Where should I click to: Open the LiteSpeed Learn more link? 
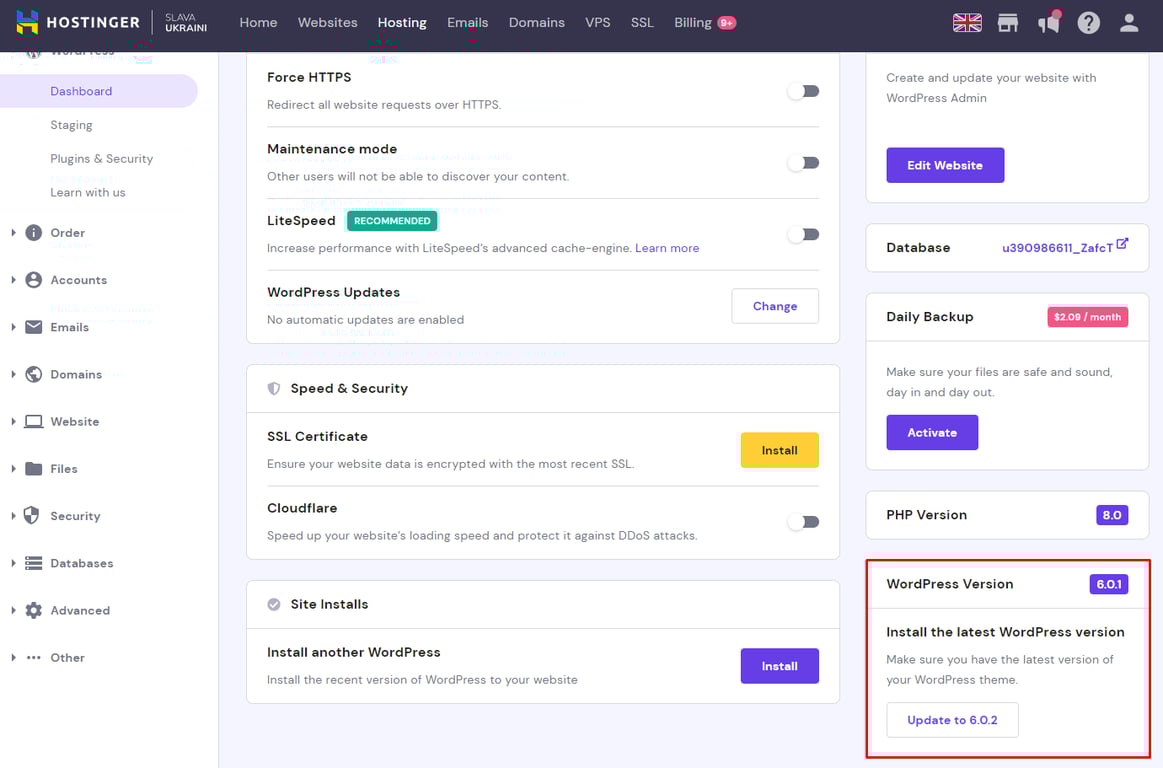pyautogui.click(x=667, y=247)
